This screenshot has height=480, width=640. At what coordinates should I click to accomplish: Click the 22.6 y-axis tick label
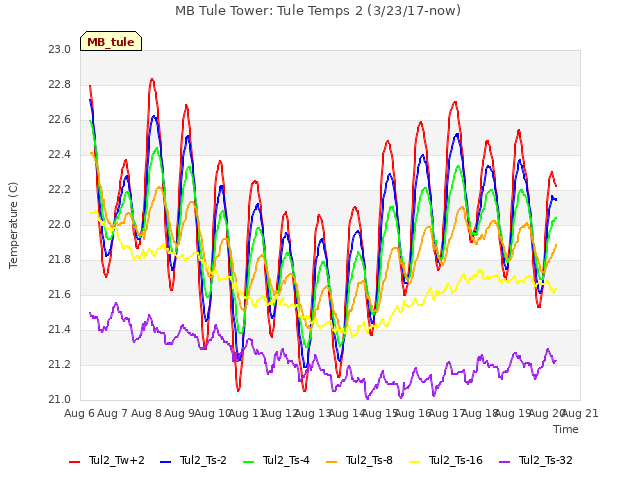60,120
